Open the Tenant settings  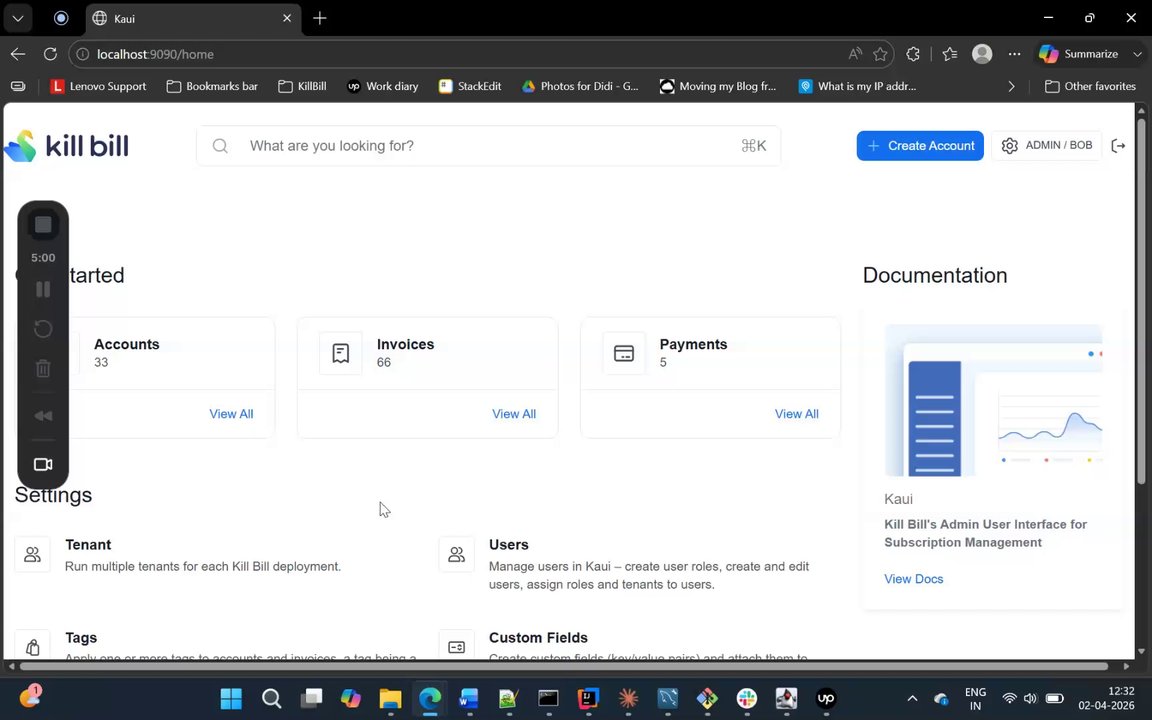click(x=88, y=544)
